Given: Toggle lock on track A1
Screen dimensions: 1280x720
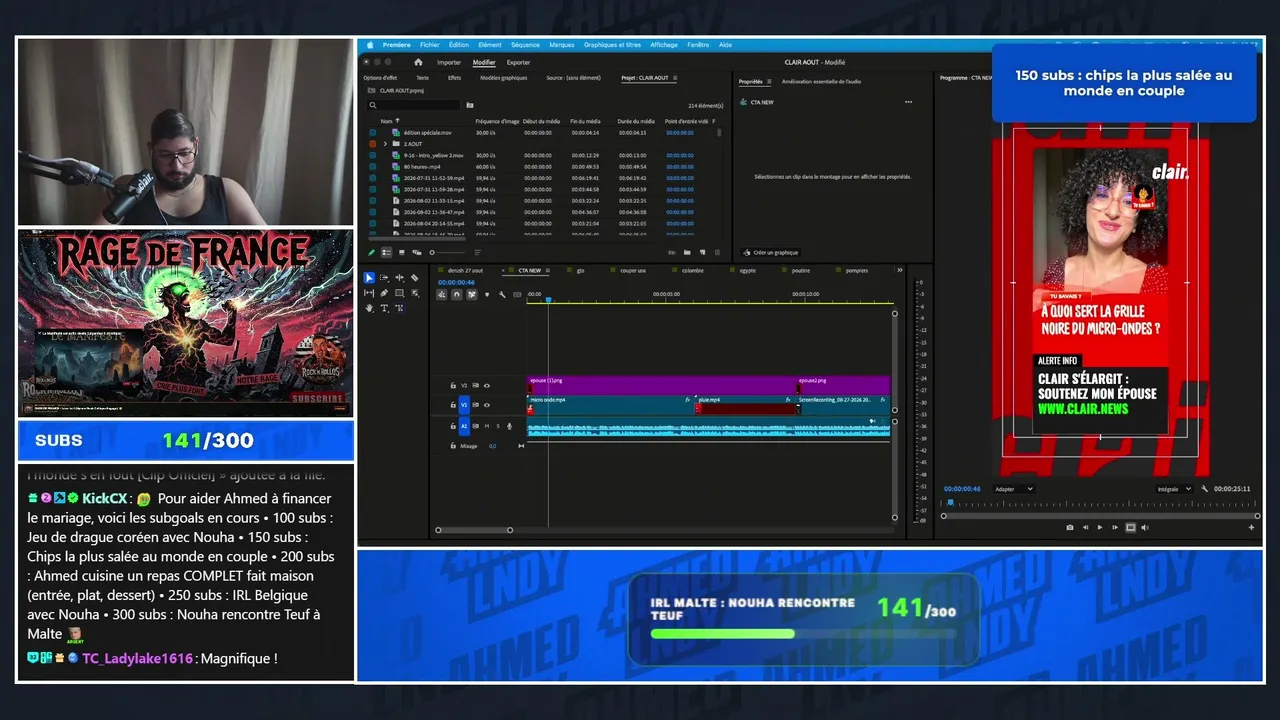Looking at the screenshot, I should [x=453, y=426].
